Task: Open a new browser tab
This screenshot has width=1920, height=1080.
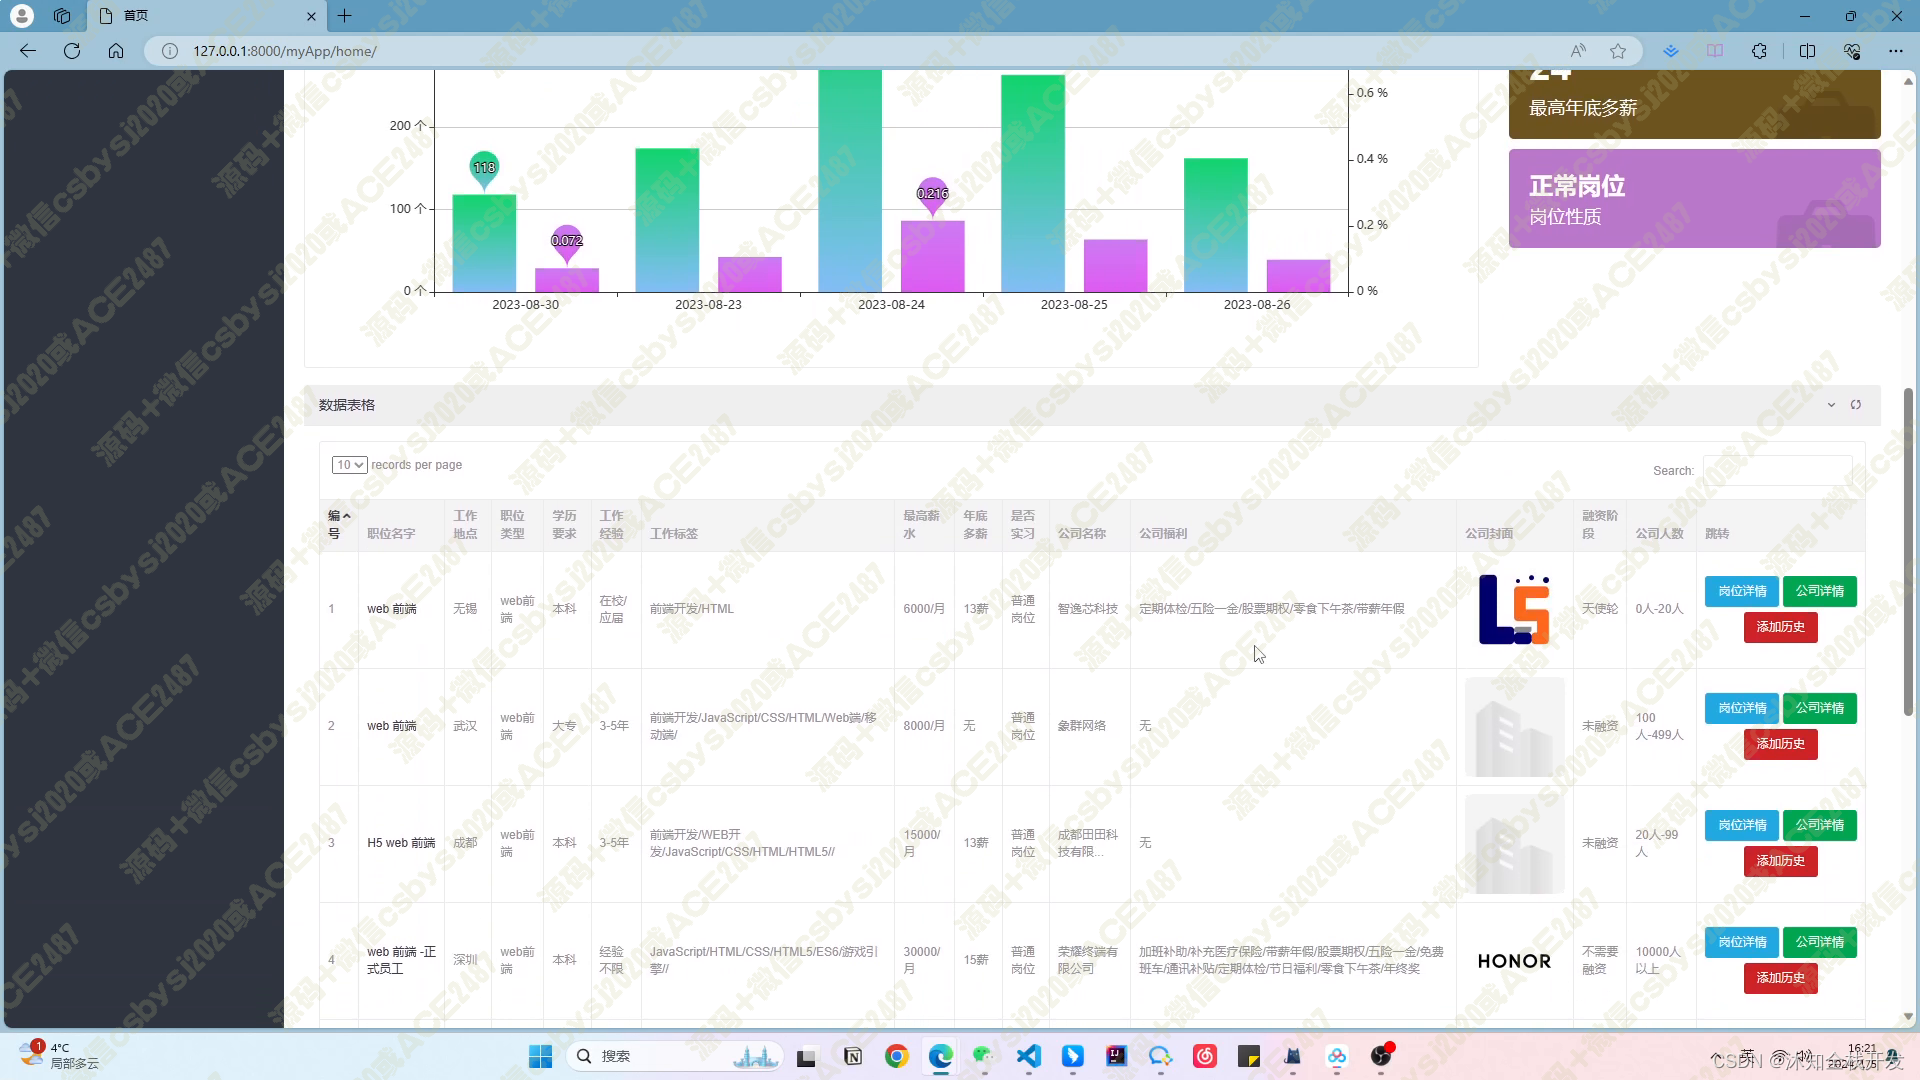Action: pos(345,16)
